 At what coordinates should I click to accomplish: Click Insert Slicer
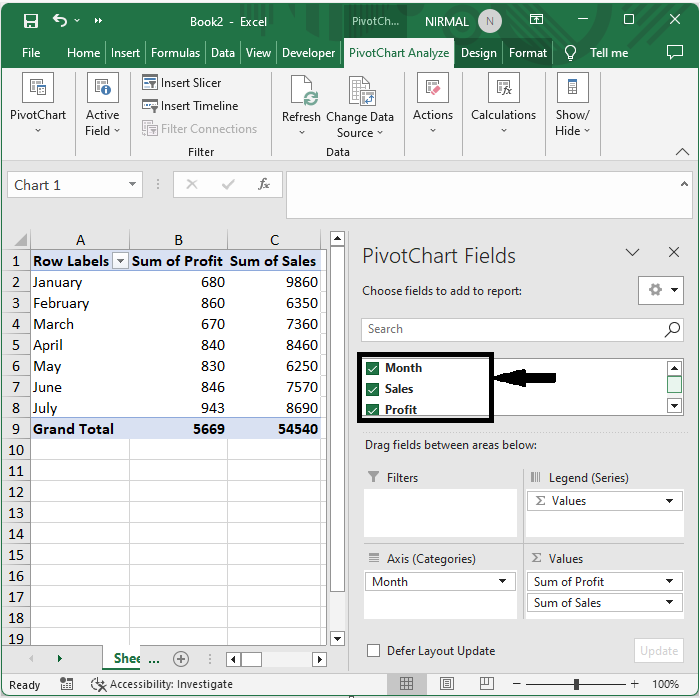tap(182, 83)
